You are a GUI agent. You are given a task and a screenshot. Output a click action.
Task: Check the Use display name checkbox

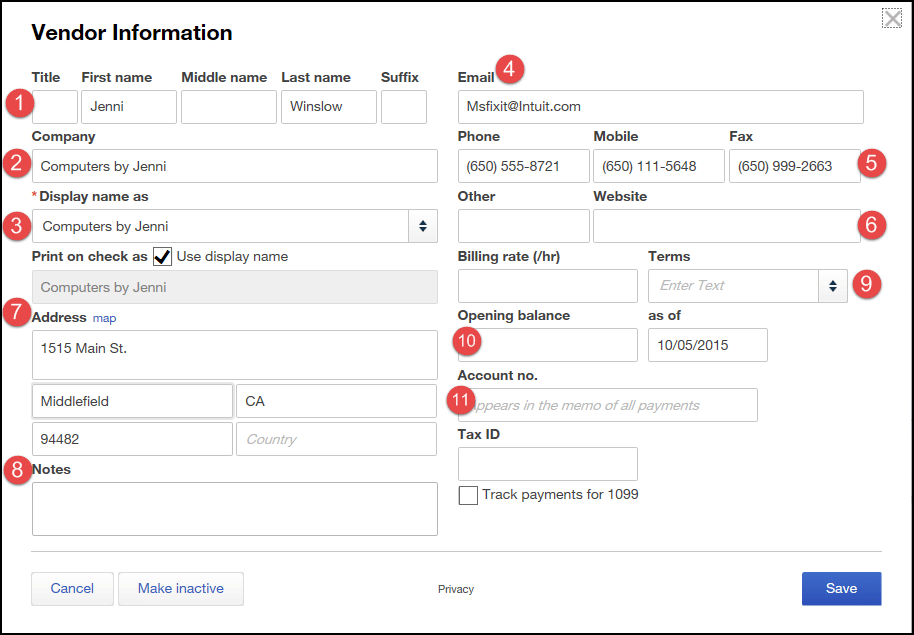162,257
